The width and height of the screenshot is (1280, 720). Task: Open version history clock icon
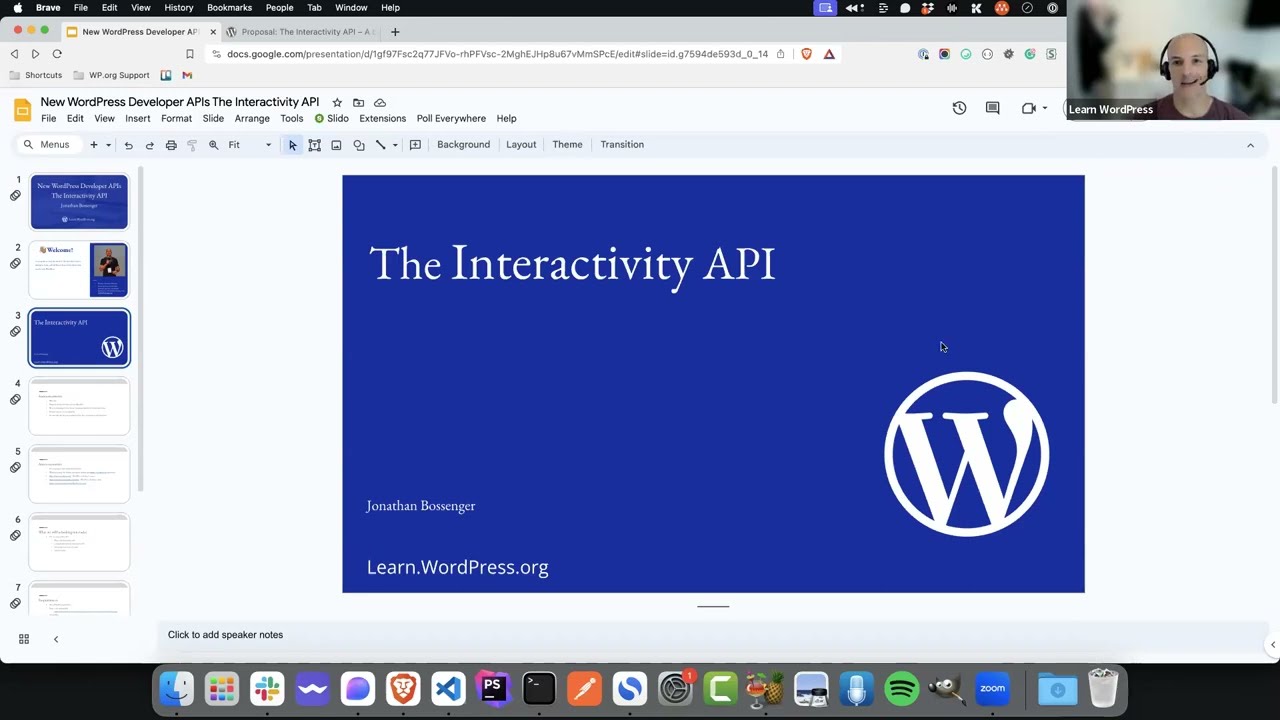point(959,108)
